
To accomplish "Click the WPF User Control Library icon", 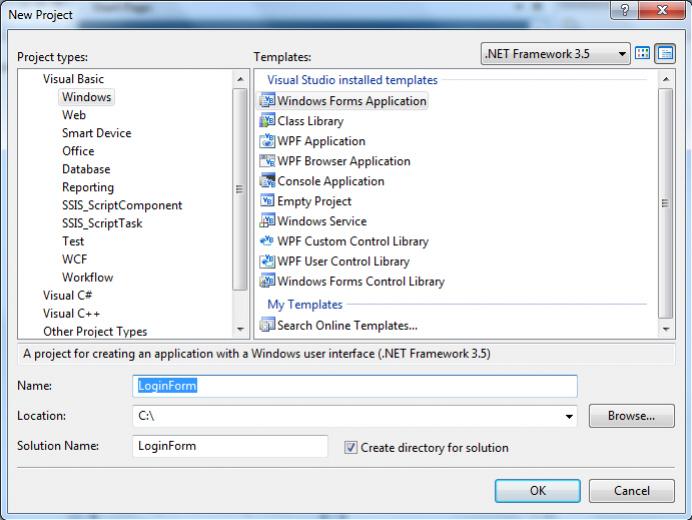I will (x=267, y=261).
